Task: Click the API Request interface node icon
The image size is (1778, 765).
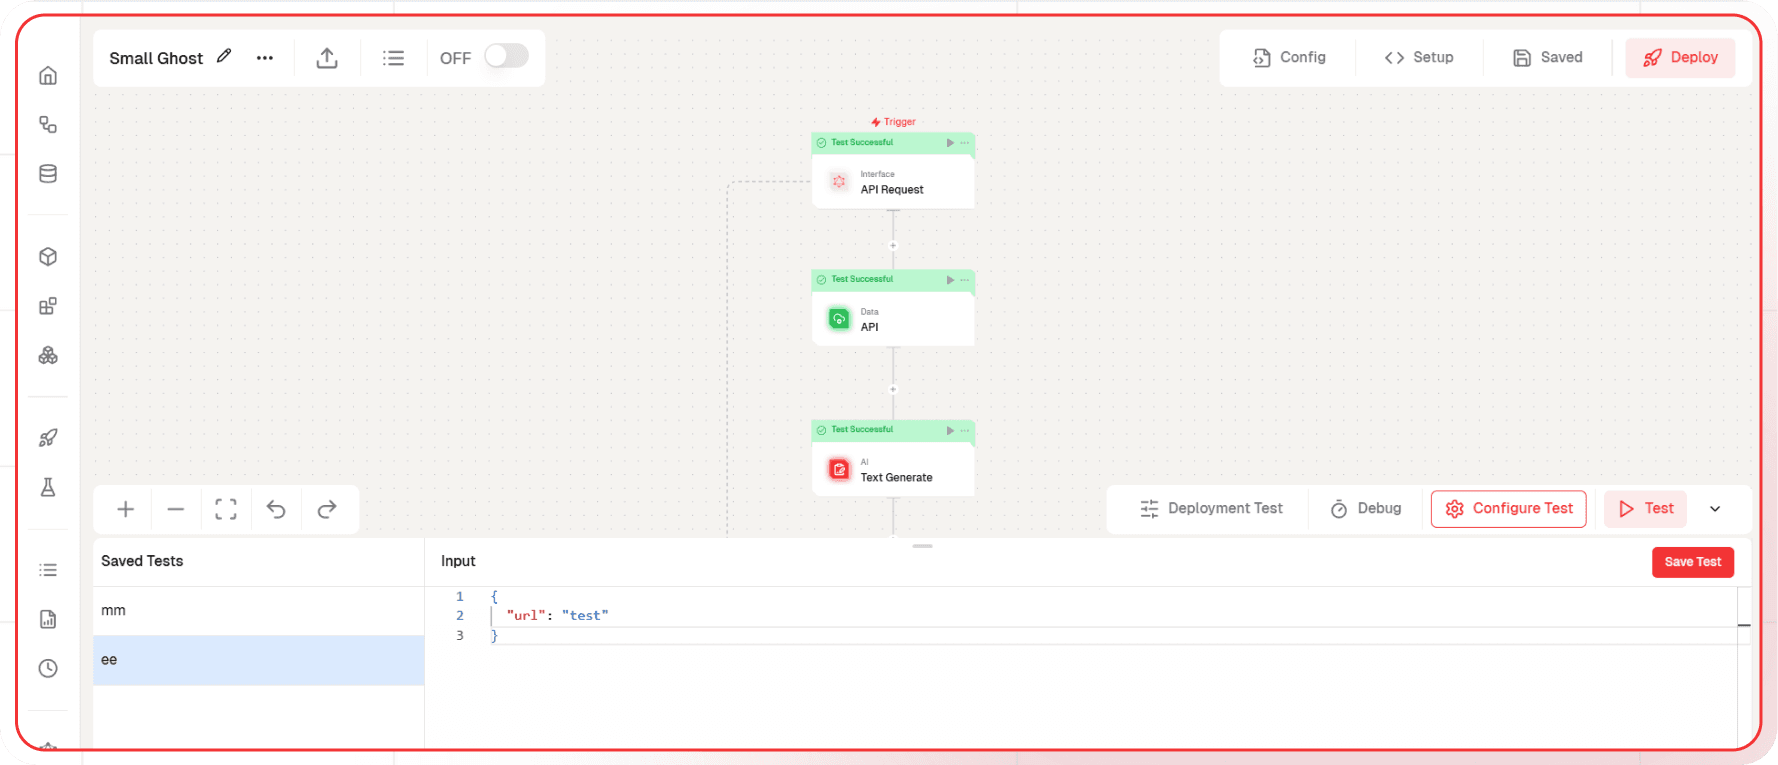Action: [839, 181]
